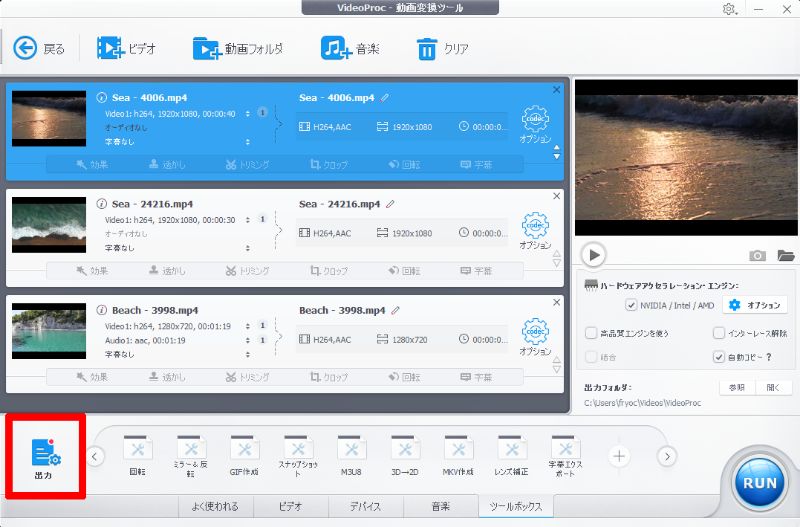Enable the 高品質エンジンを使う checkbox

[591, 333]
